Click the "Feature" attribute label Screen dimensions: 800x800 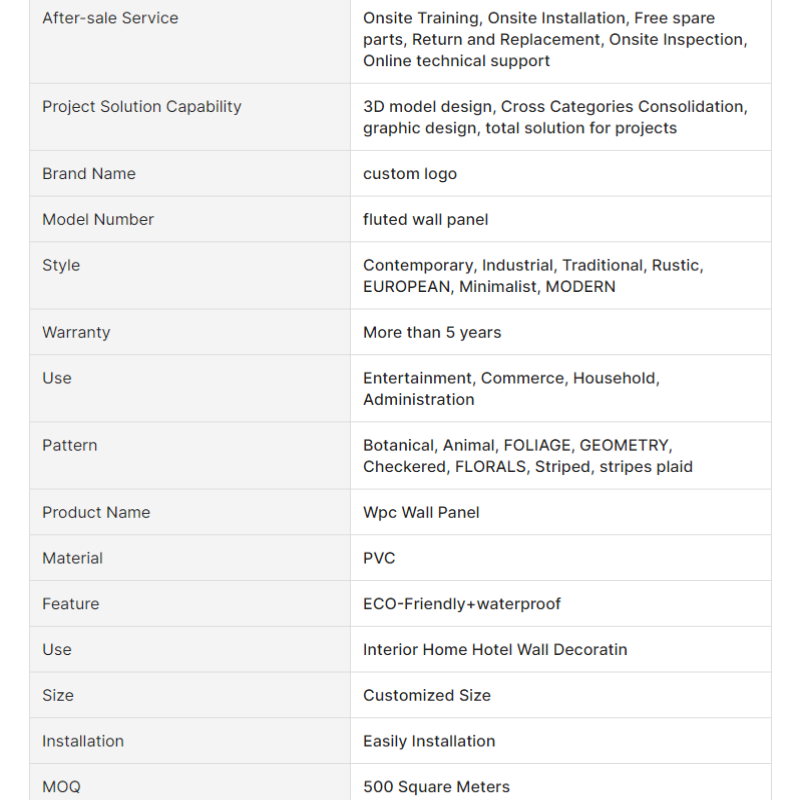click(70, 604)
